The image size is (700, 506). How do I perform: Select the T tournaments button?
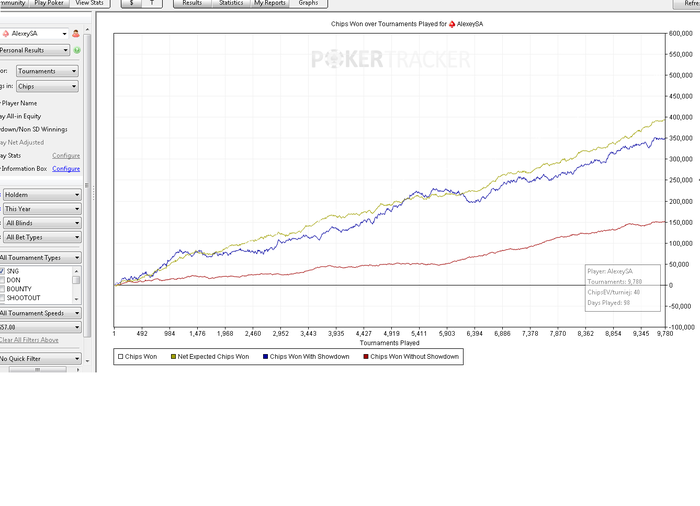(x=152, y=3)
